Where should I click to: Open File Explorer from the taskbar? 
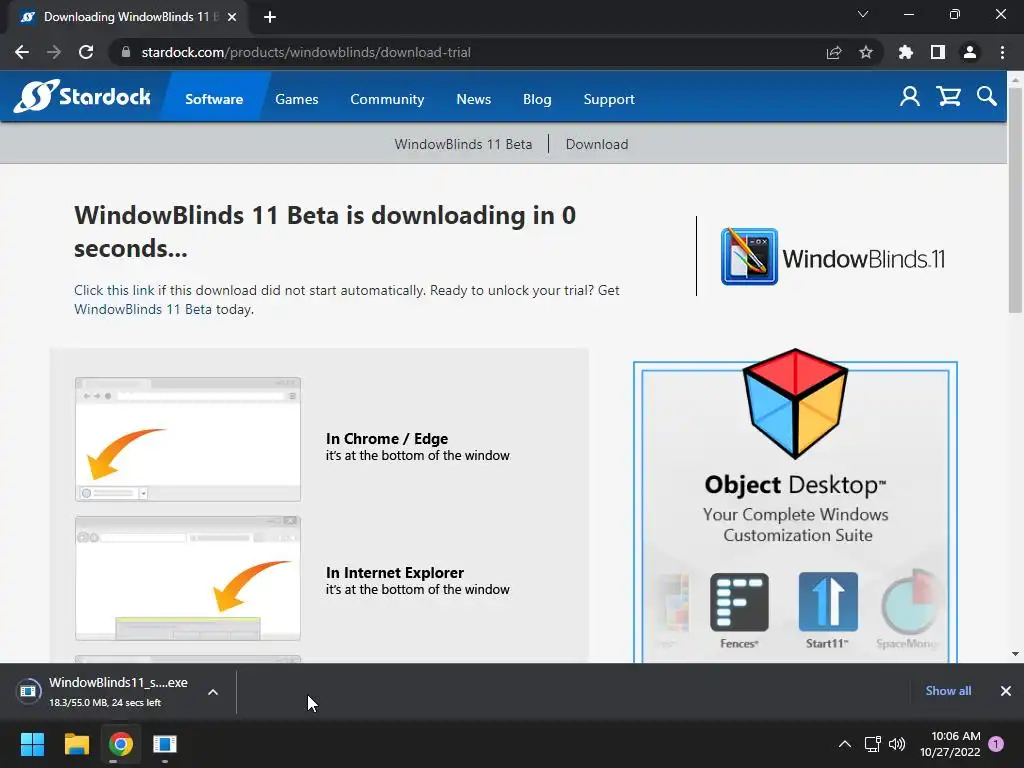pos(76,744)
